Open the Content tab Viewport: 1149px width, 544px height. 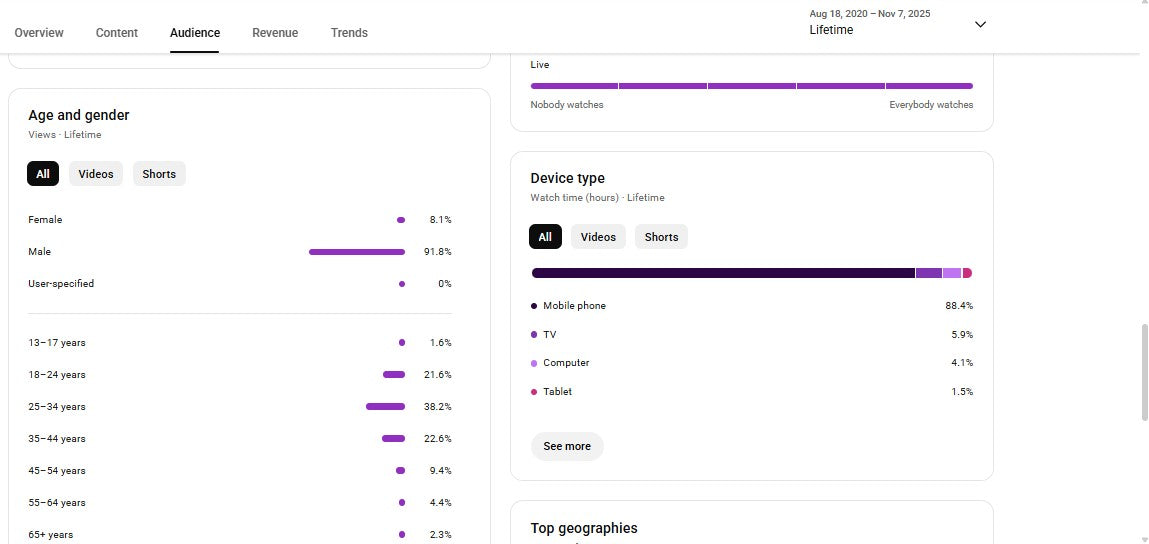pyautogui.click(x=117, y=33)
